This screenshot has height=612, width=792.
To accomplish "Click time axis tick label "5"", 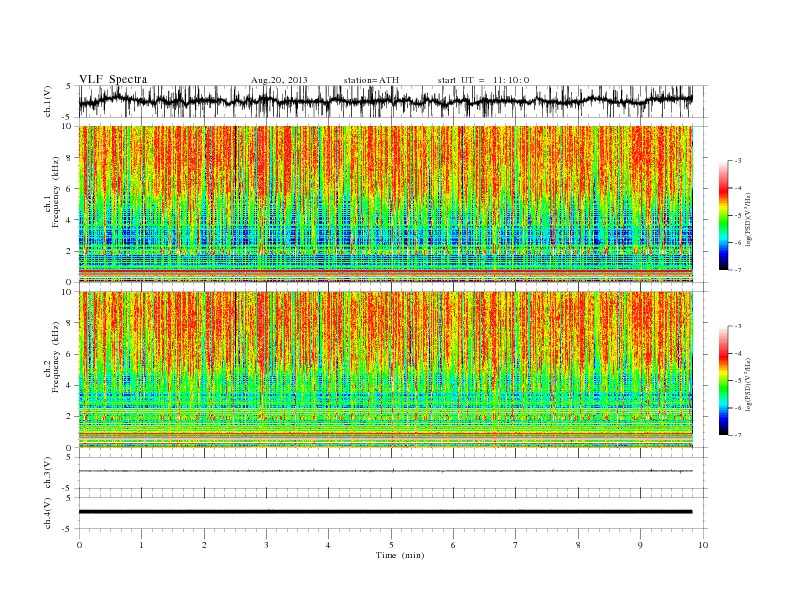I will coord(391,545).
